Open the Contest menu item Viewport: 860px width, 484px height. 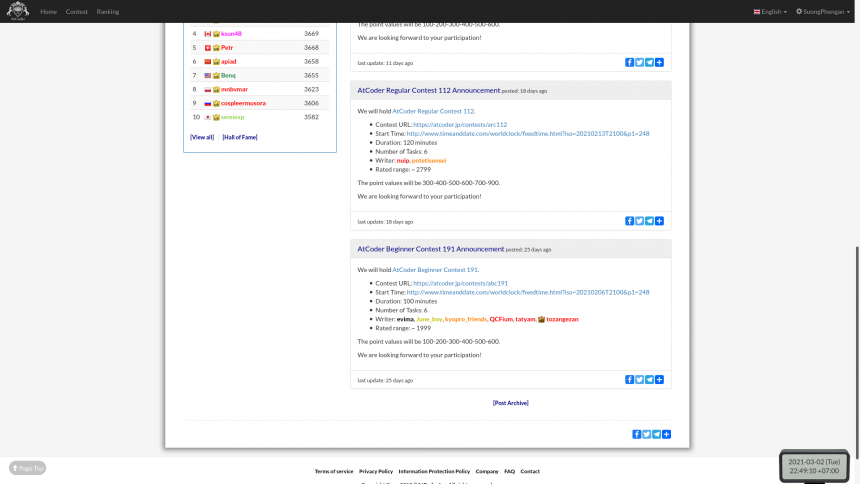click(x=76, y=12)
